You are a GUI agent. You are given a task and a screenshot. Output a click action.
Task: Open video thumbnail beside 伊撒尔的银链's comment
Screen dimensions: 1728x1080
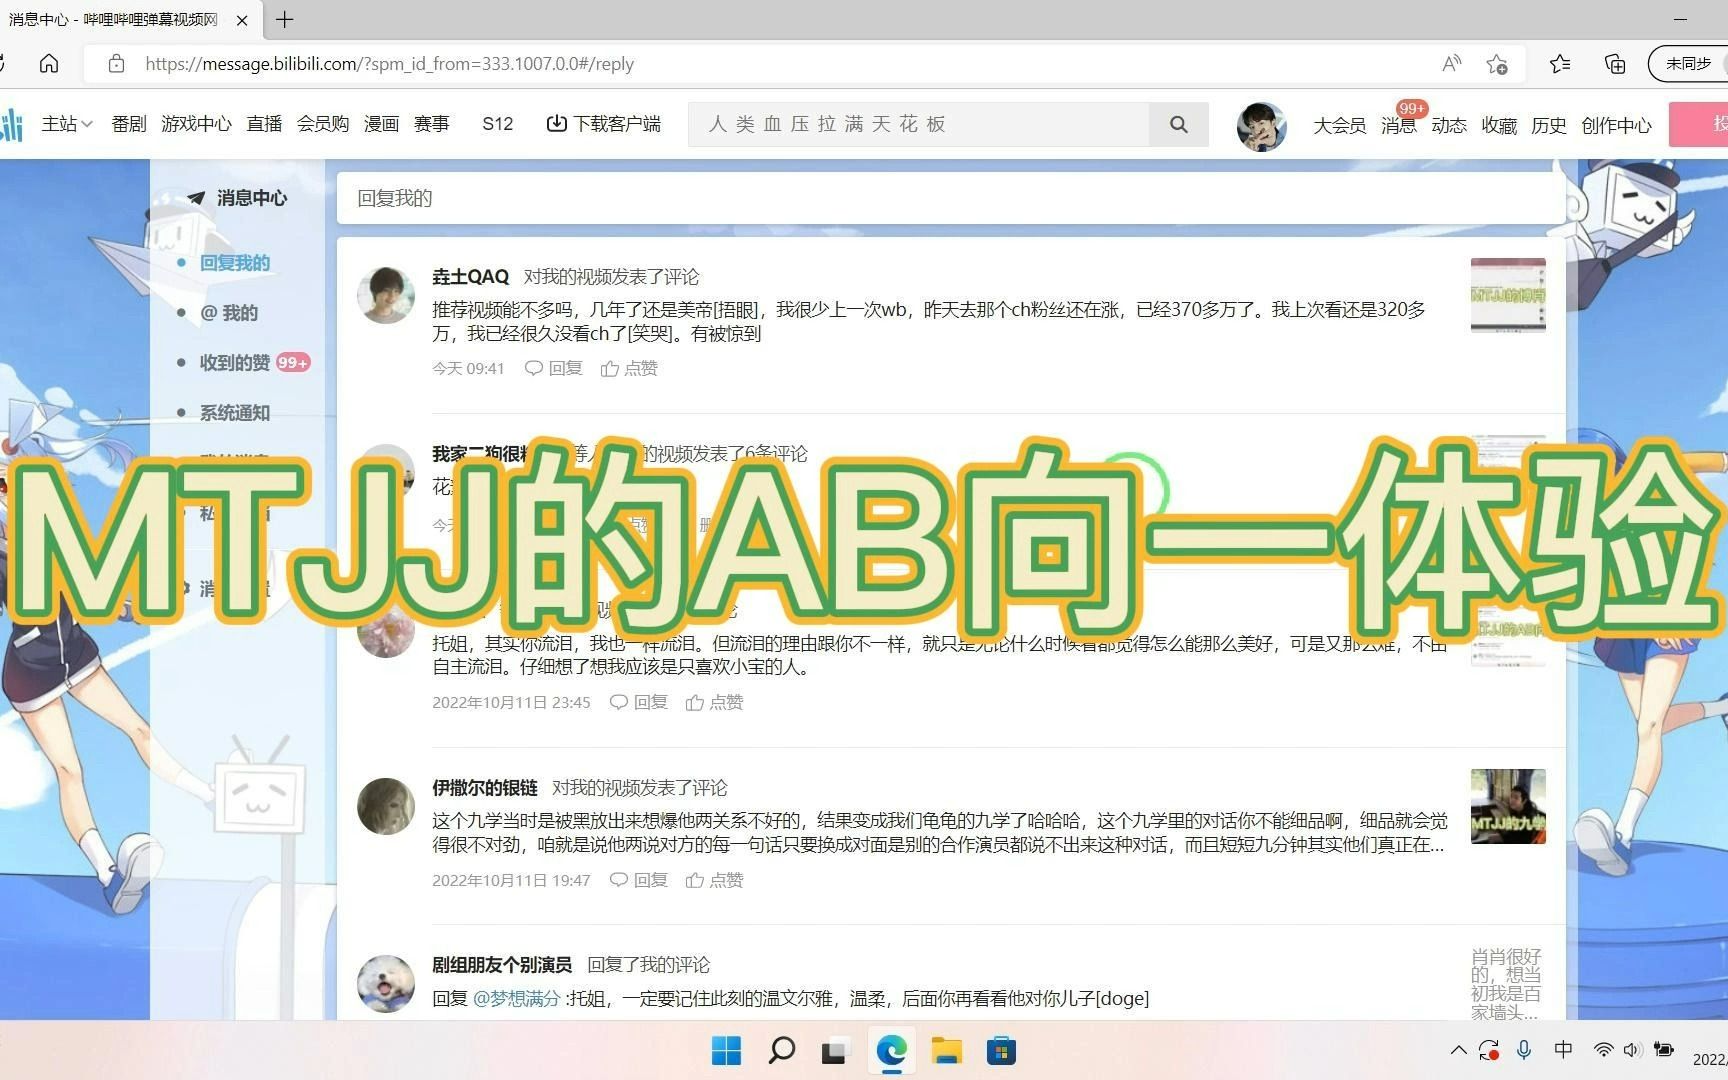point(1508,806)
